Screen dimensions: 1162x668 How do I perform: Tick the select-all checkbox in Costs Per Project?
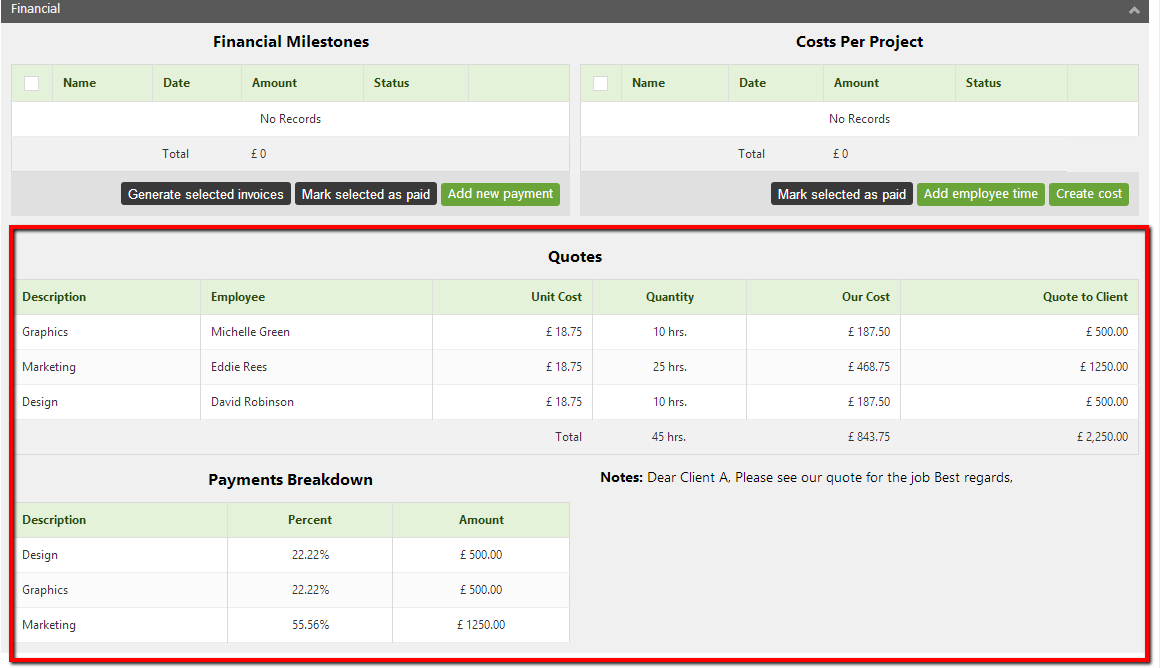pos(600,83)
